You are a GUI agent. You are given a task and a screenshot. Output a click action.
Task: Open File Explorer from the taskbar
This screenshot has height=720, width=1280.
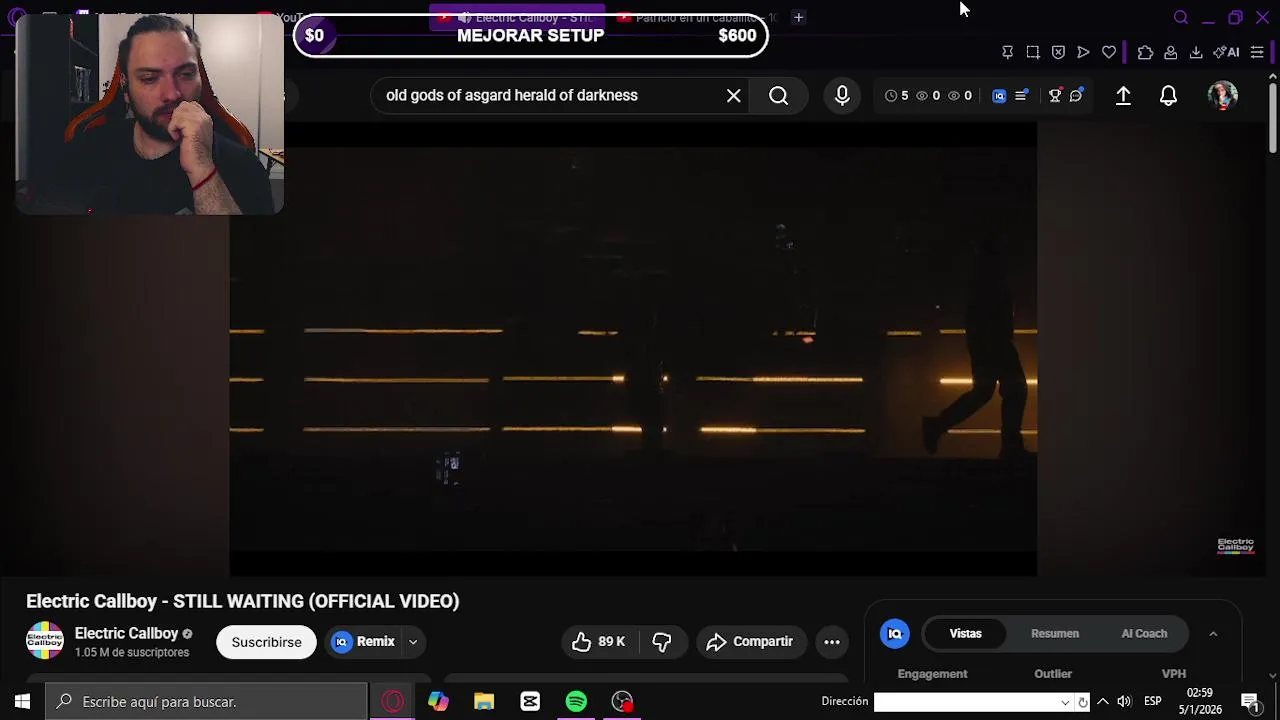coord(484,701)
